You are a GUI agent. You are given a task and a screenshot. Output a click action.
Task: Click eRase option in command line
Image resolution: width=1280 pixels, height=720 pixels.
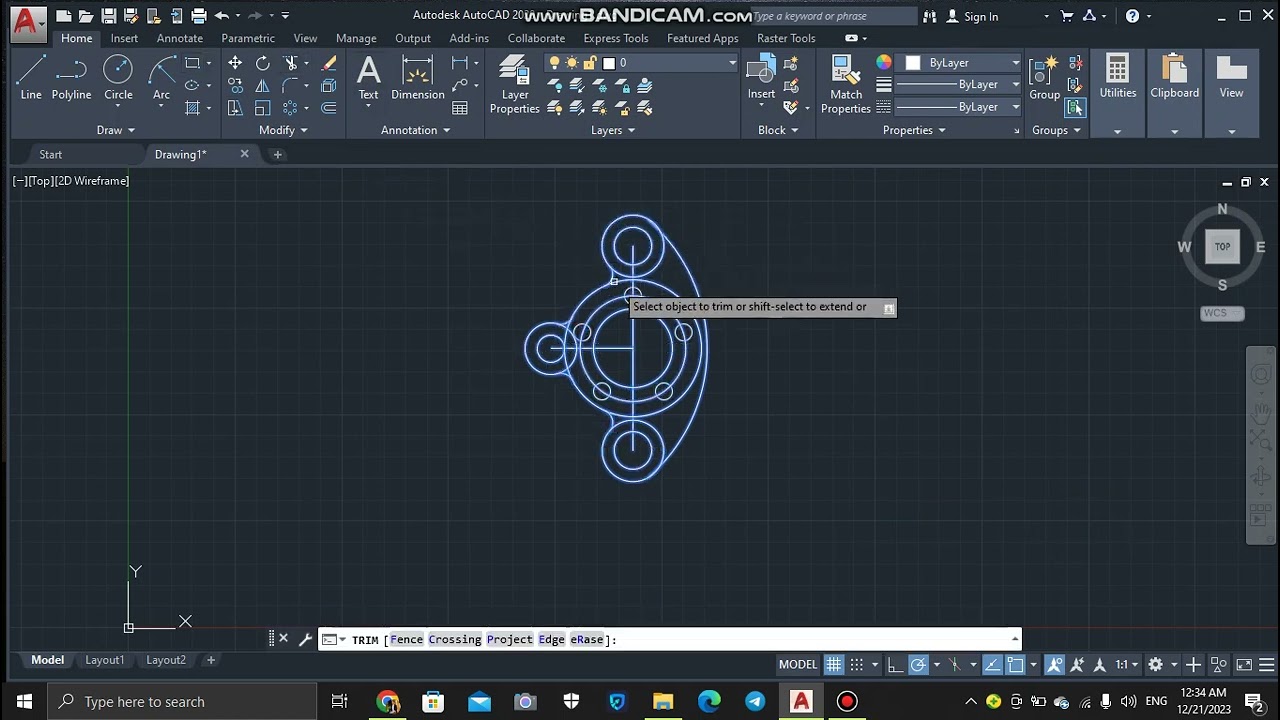pos(587,640)
